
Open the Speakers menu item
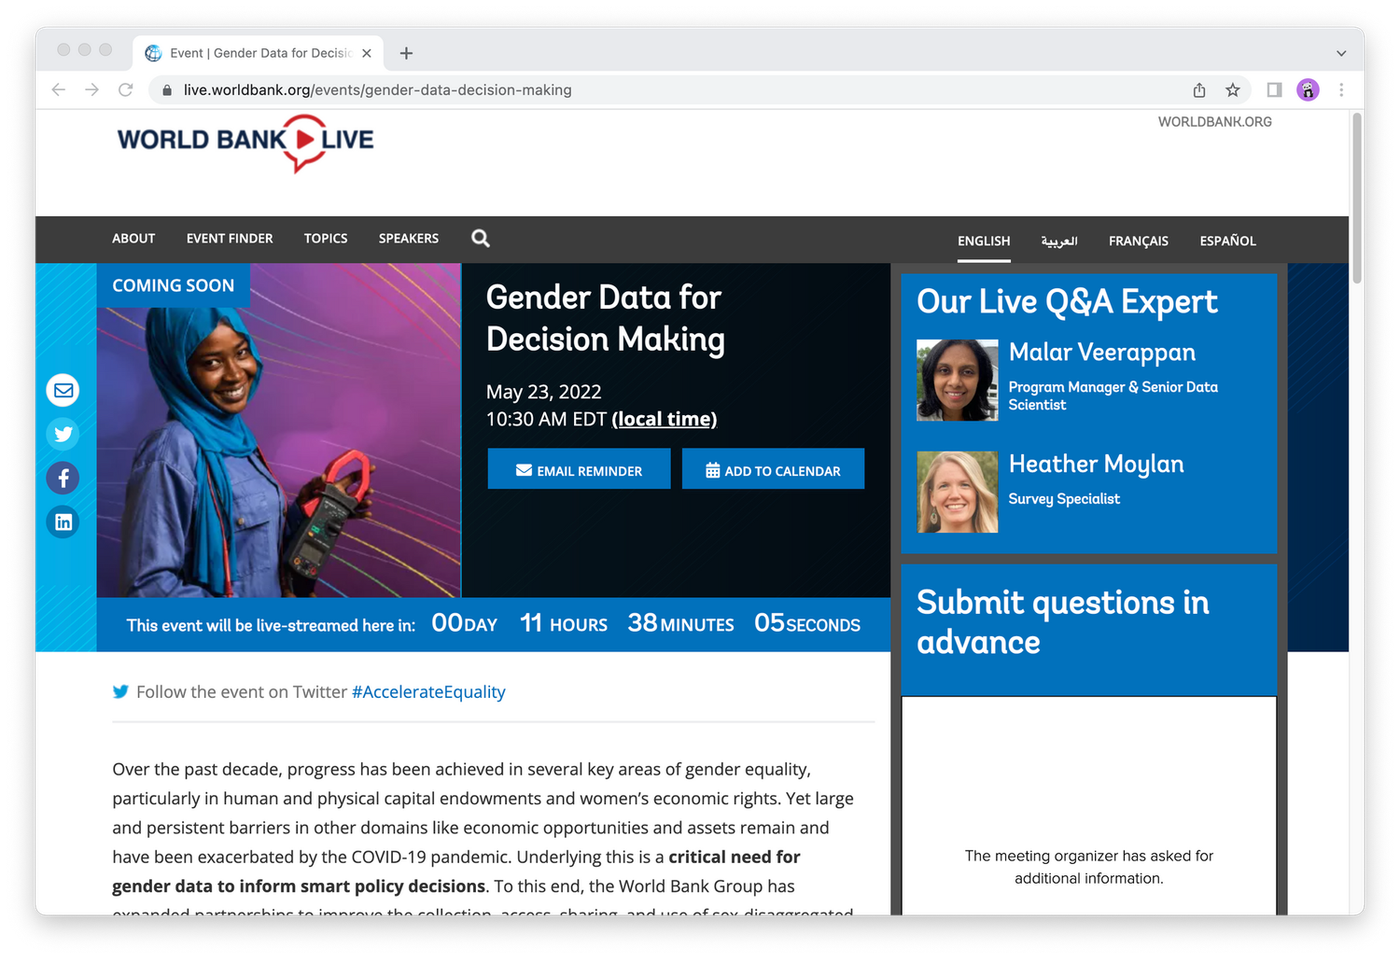point(408,238)
